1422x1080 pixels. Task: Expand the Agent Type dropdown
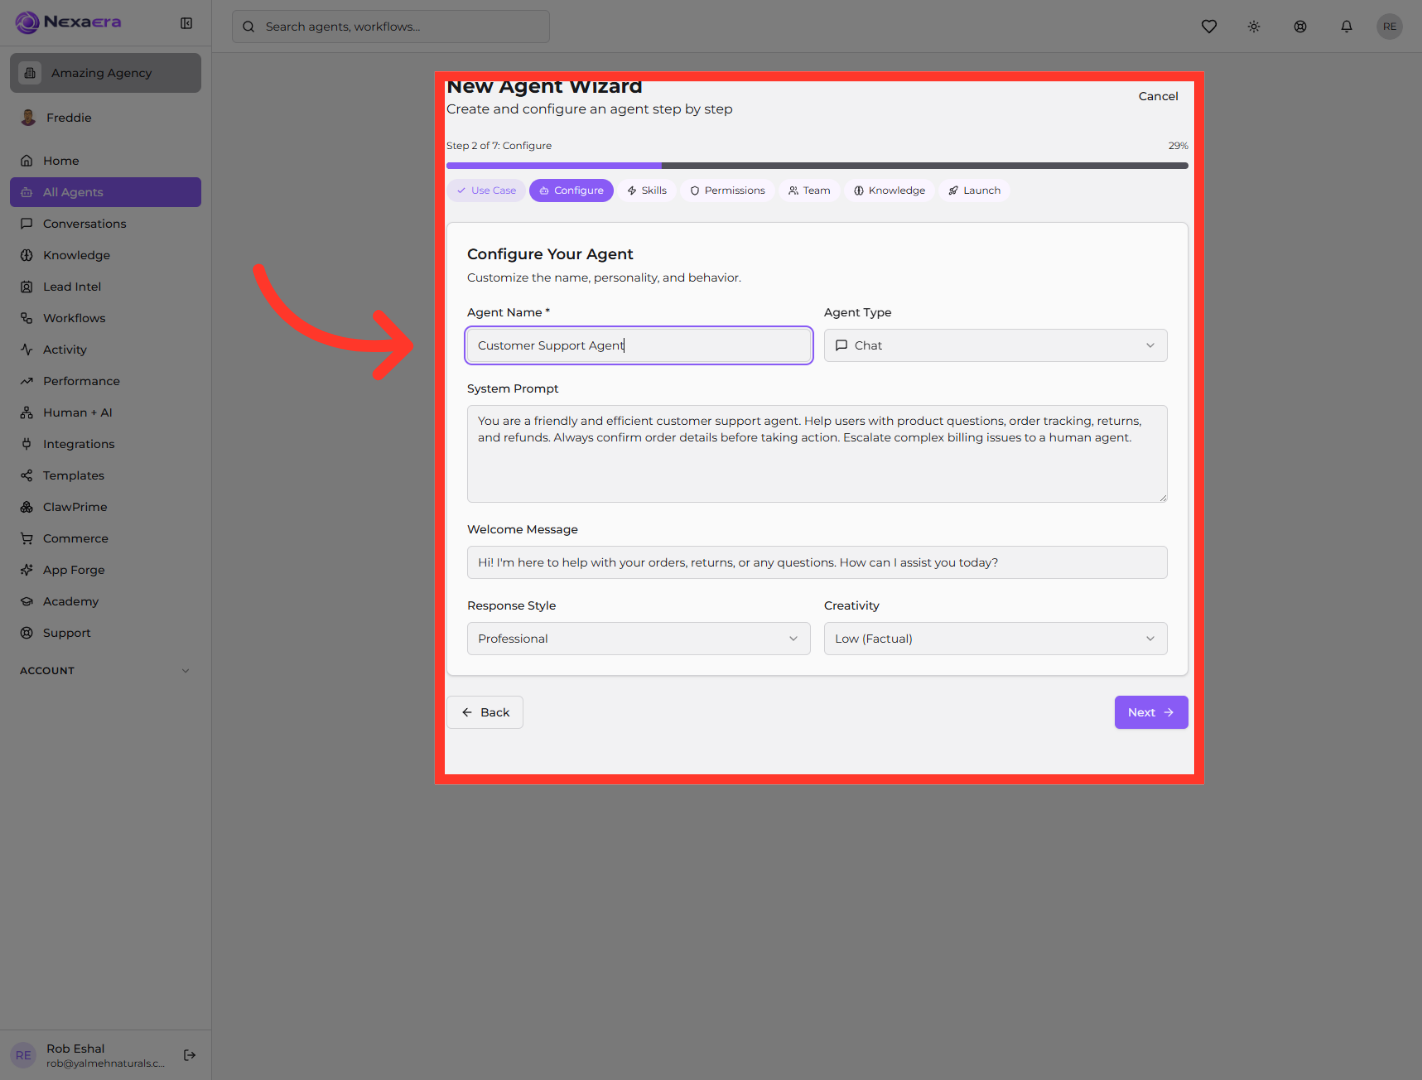tap(995, 346)
